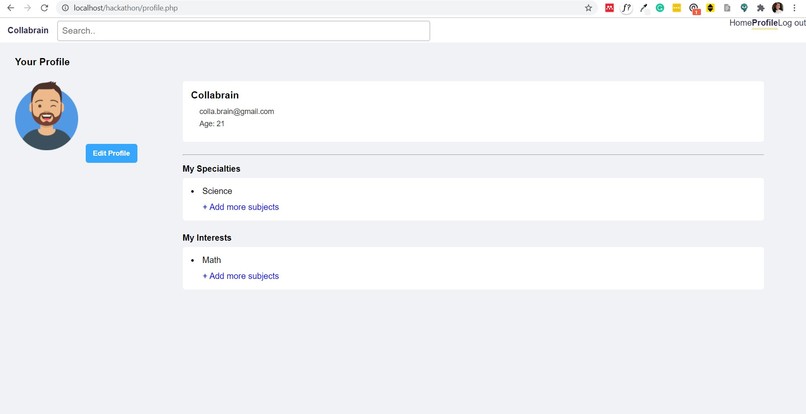806x414 pixels.
Task: Open the Extensions puzzle piece menu
Action: [x=761, y=8]
